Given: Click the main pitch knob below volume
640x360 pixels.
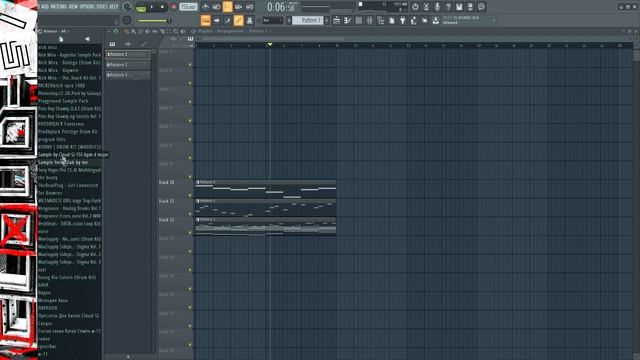Looking at the screenshot, I should [x=127, y=20].
